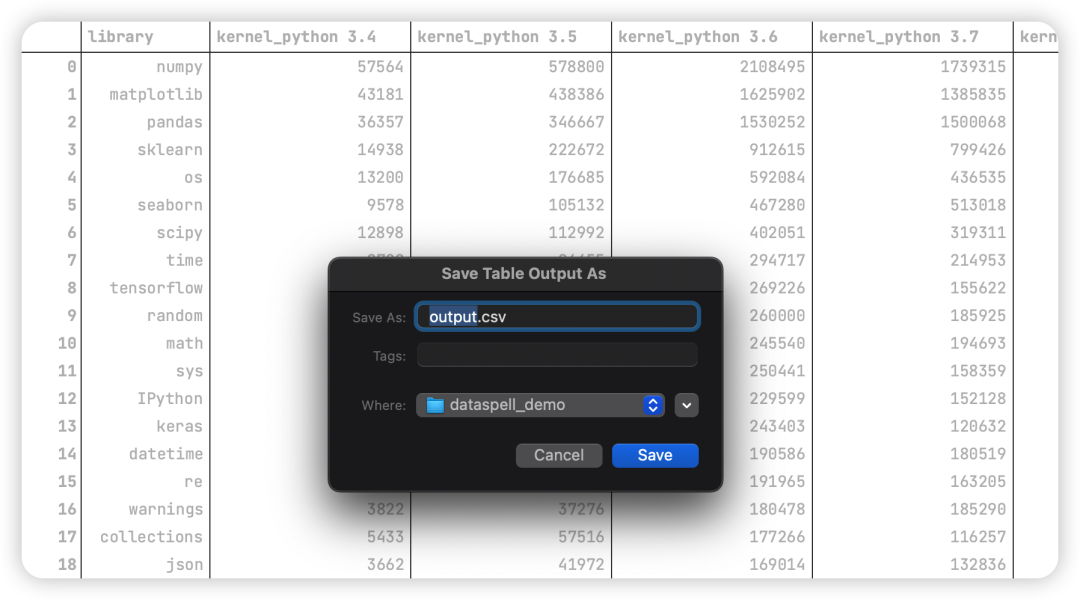The width and height of the screenshot is (1080, 600).
Task: Click the os library cell
Action: click(194, 177)
